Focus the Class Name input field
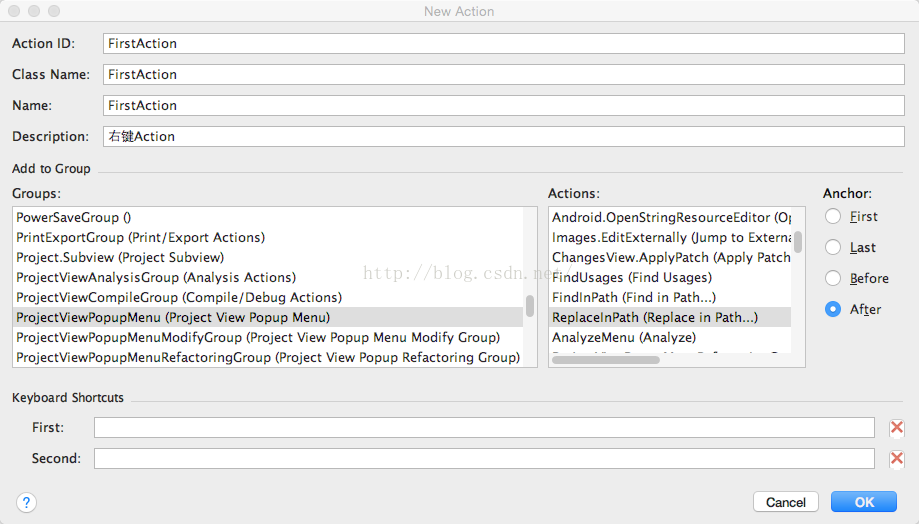 [503, 74]
